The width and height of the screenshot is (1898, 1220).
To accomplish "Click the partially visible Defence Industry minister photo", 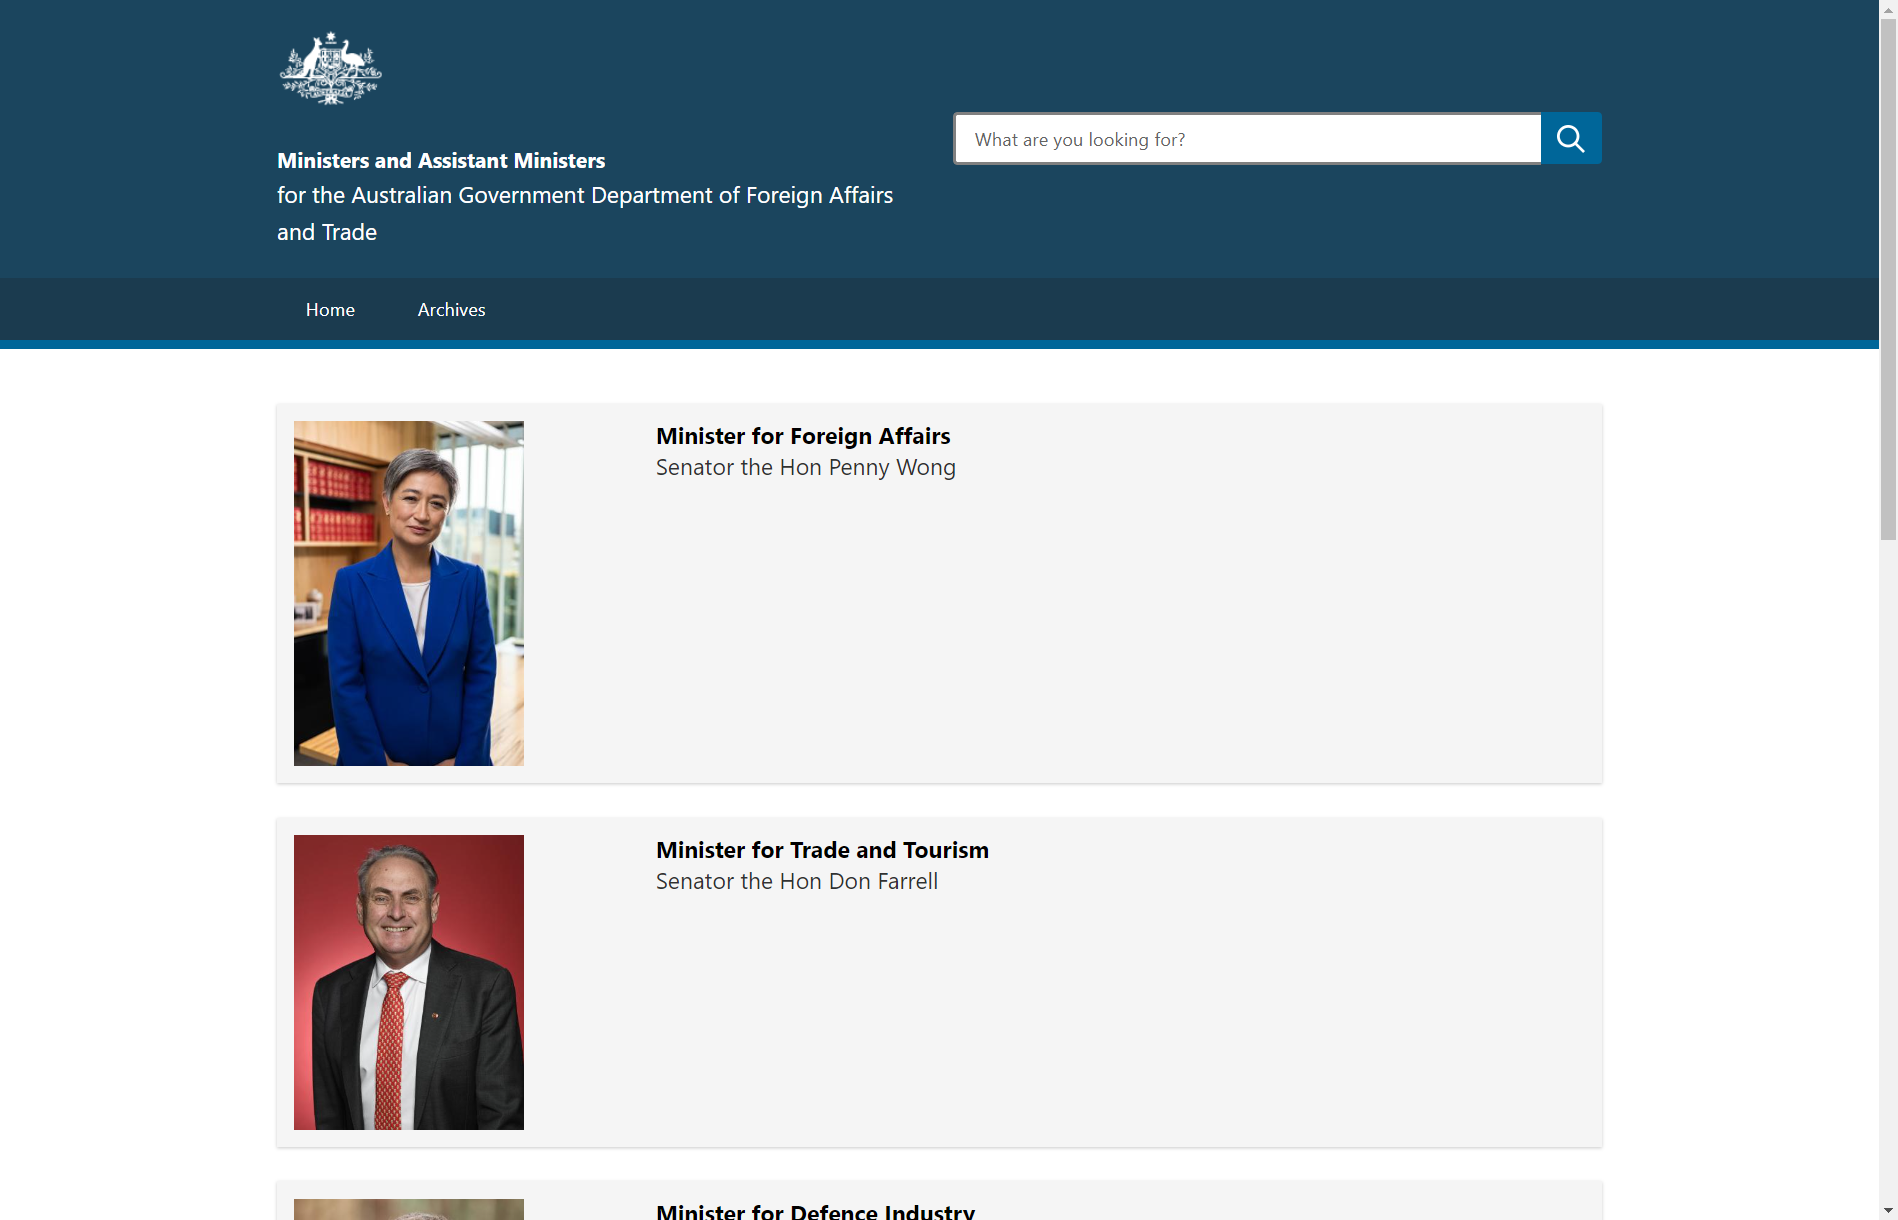I will click(x=409, y=1209).
